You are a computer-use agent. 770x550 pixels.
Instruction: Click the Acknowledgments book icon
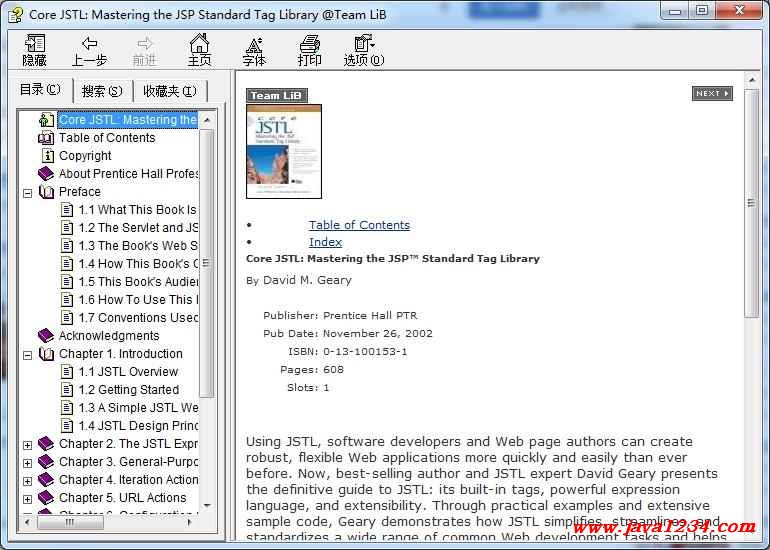(x=46, y=336)
